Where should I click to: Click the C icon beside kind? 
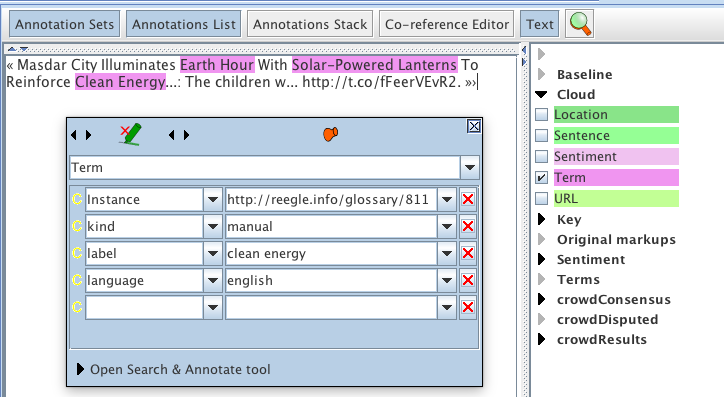pos(77,226)
